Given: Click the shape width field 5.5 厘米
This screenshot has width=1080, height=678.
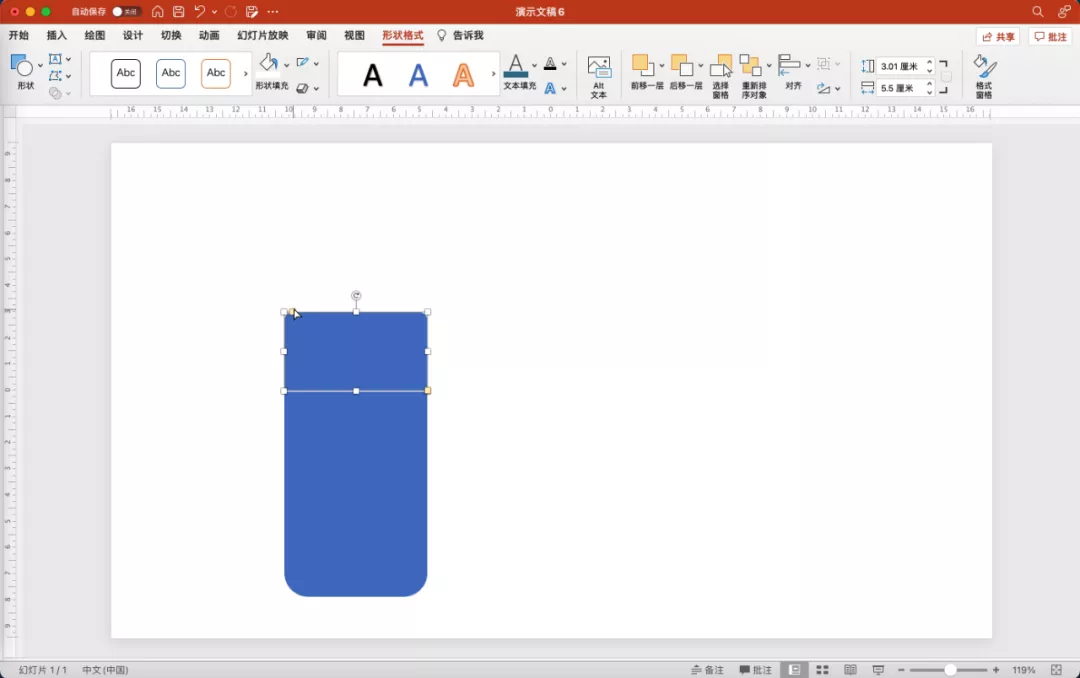Looking at the screenshot, I should [x=900, y=88].
